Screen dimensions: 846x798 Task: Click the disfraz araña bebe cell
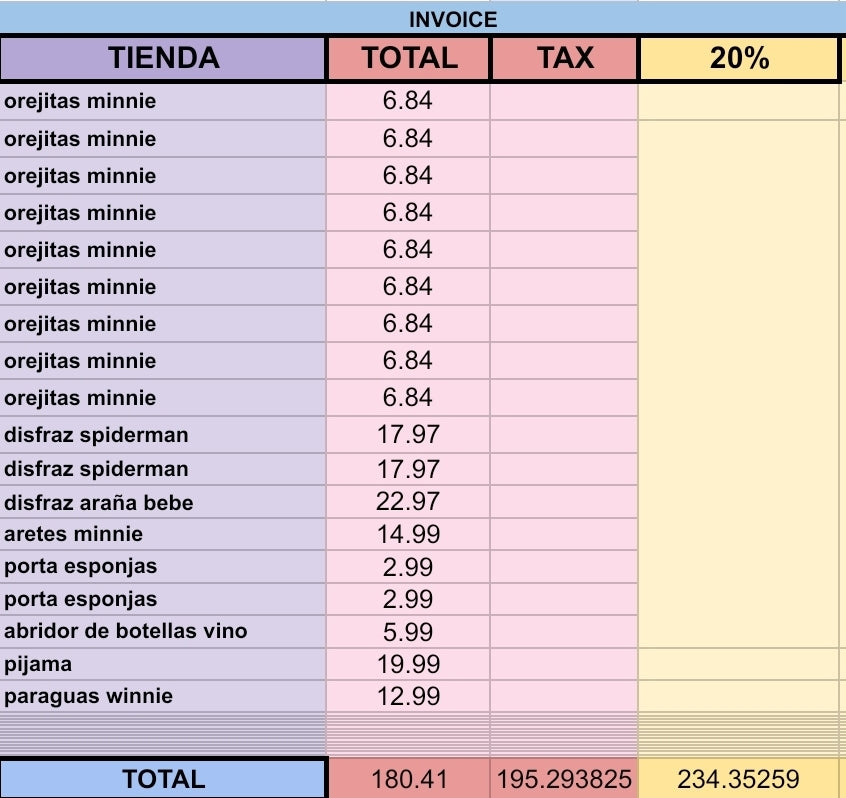(x=164, y=502)
